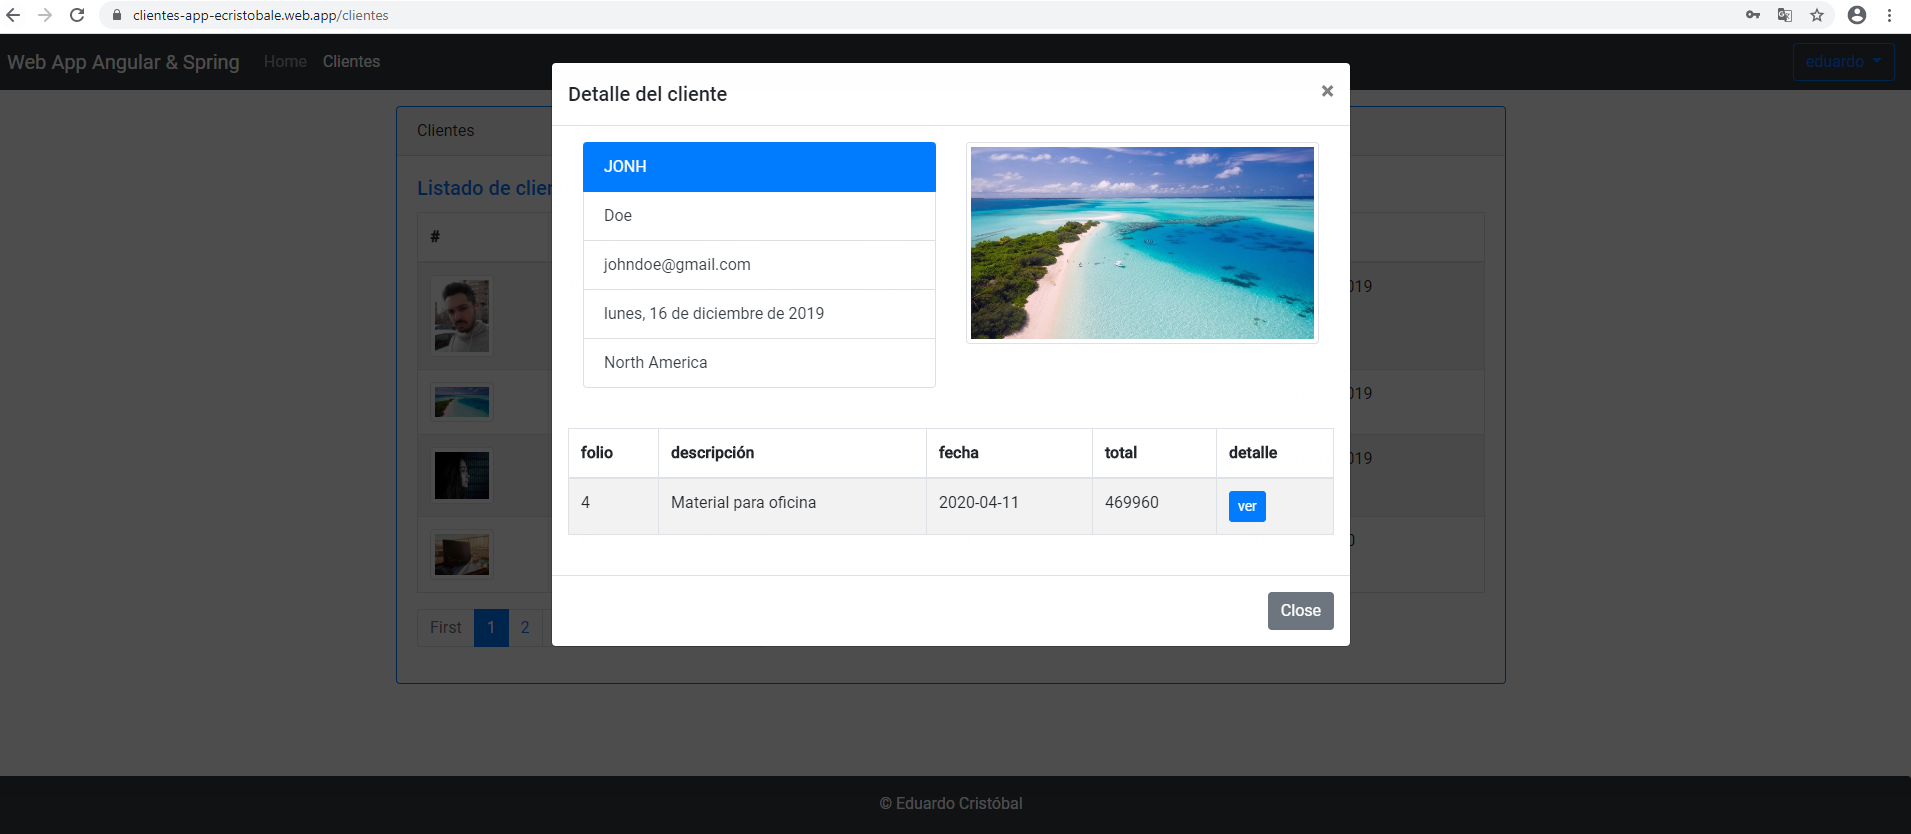Open the man portrait client thumbnail
The image size is (1911, 834).
coord(462,316)
